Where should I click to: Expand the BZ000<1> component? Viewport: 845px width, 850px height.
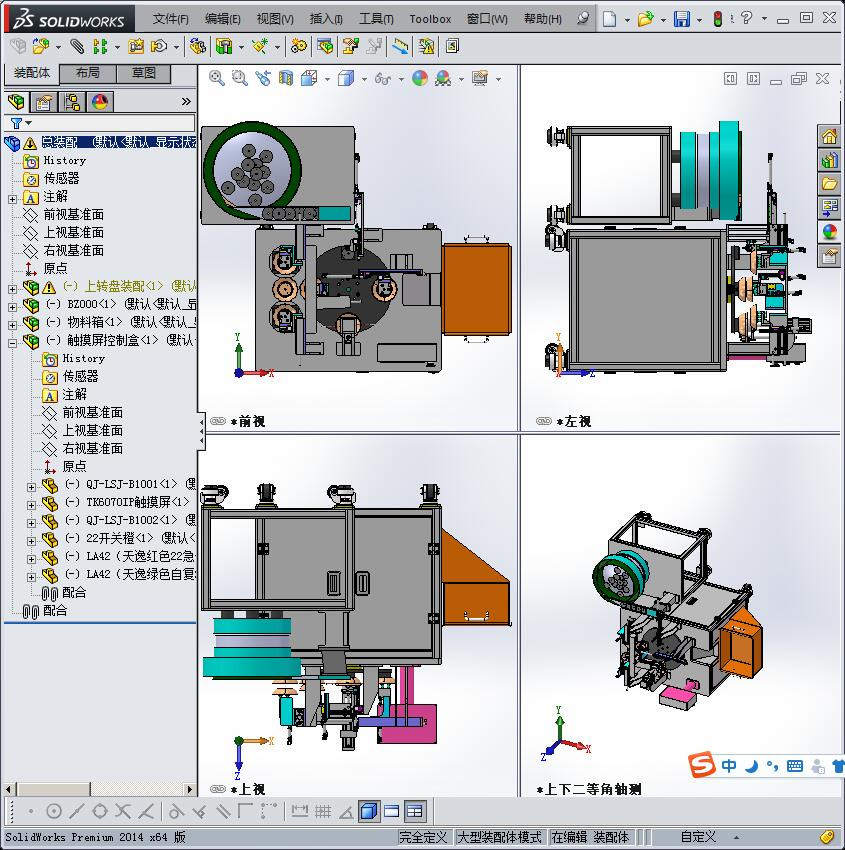[12, 307]
